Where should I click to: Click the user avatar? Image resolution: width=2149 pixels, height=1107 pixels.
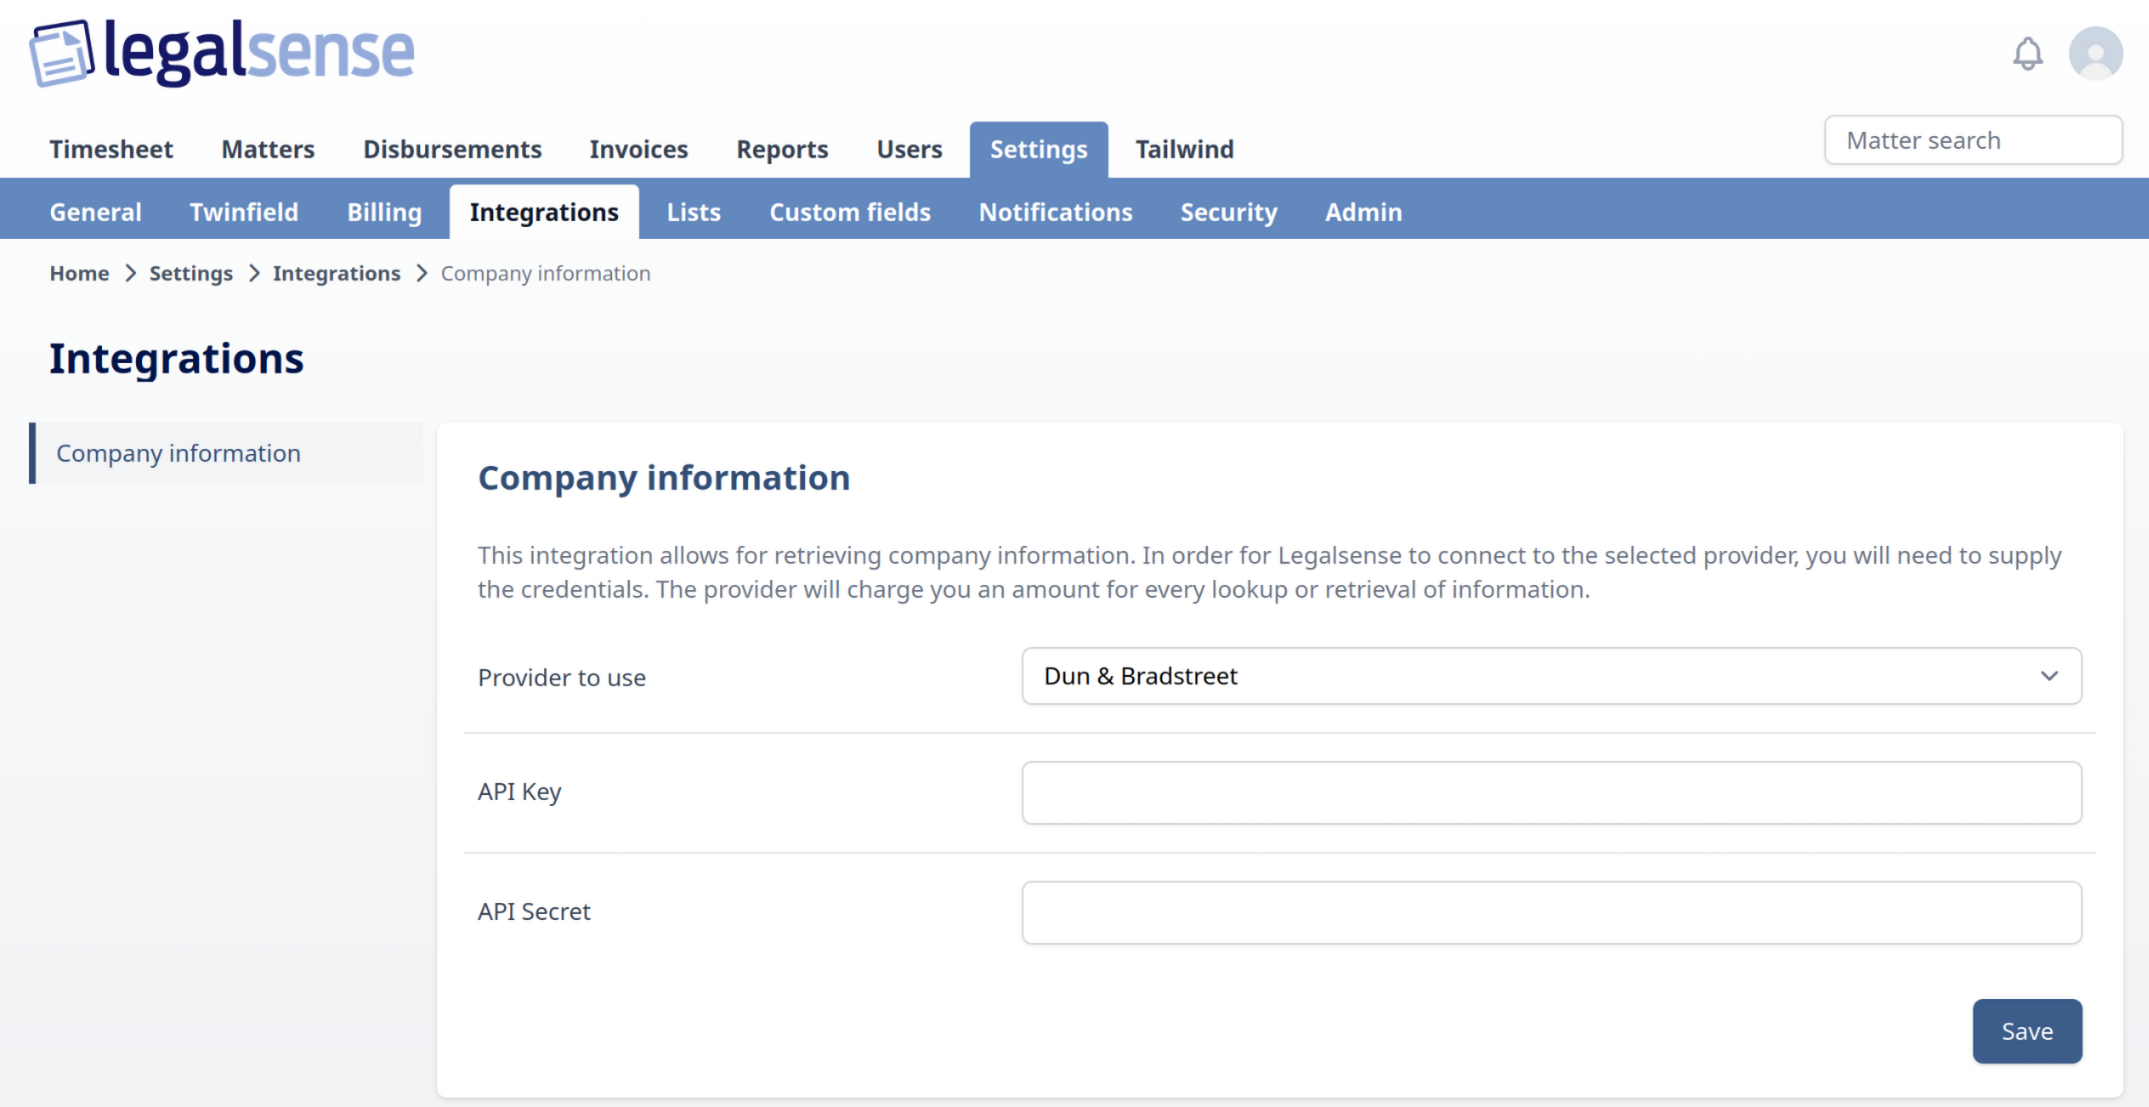(2096, 53)
